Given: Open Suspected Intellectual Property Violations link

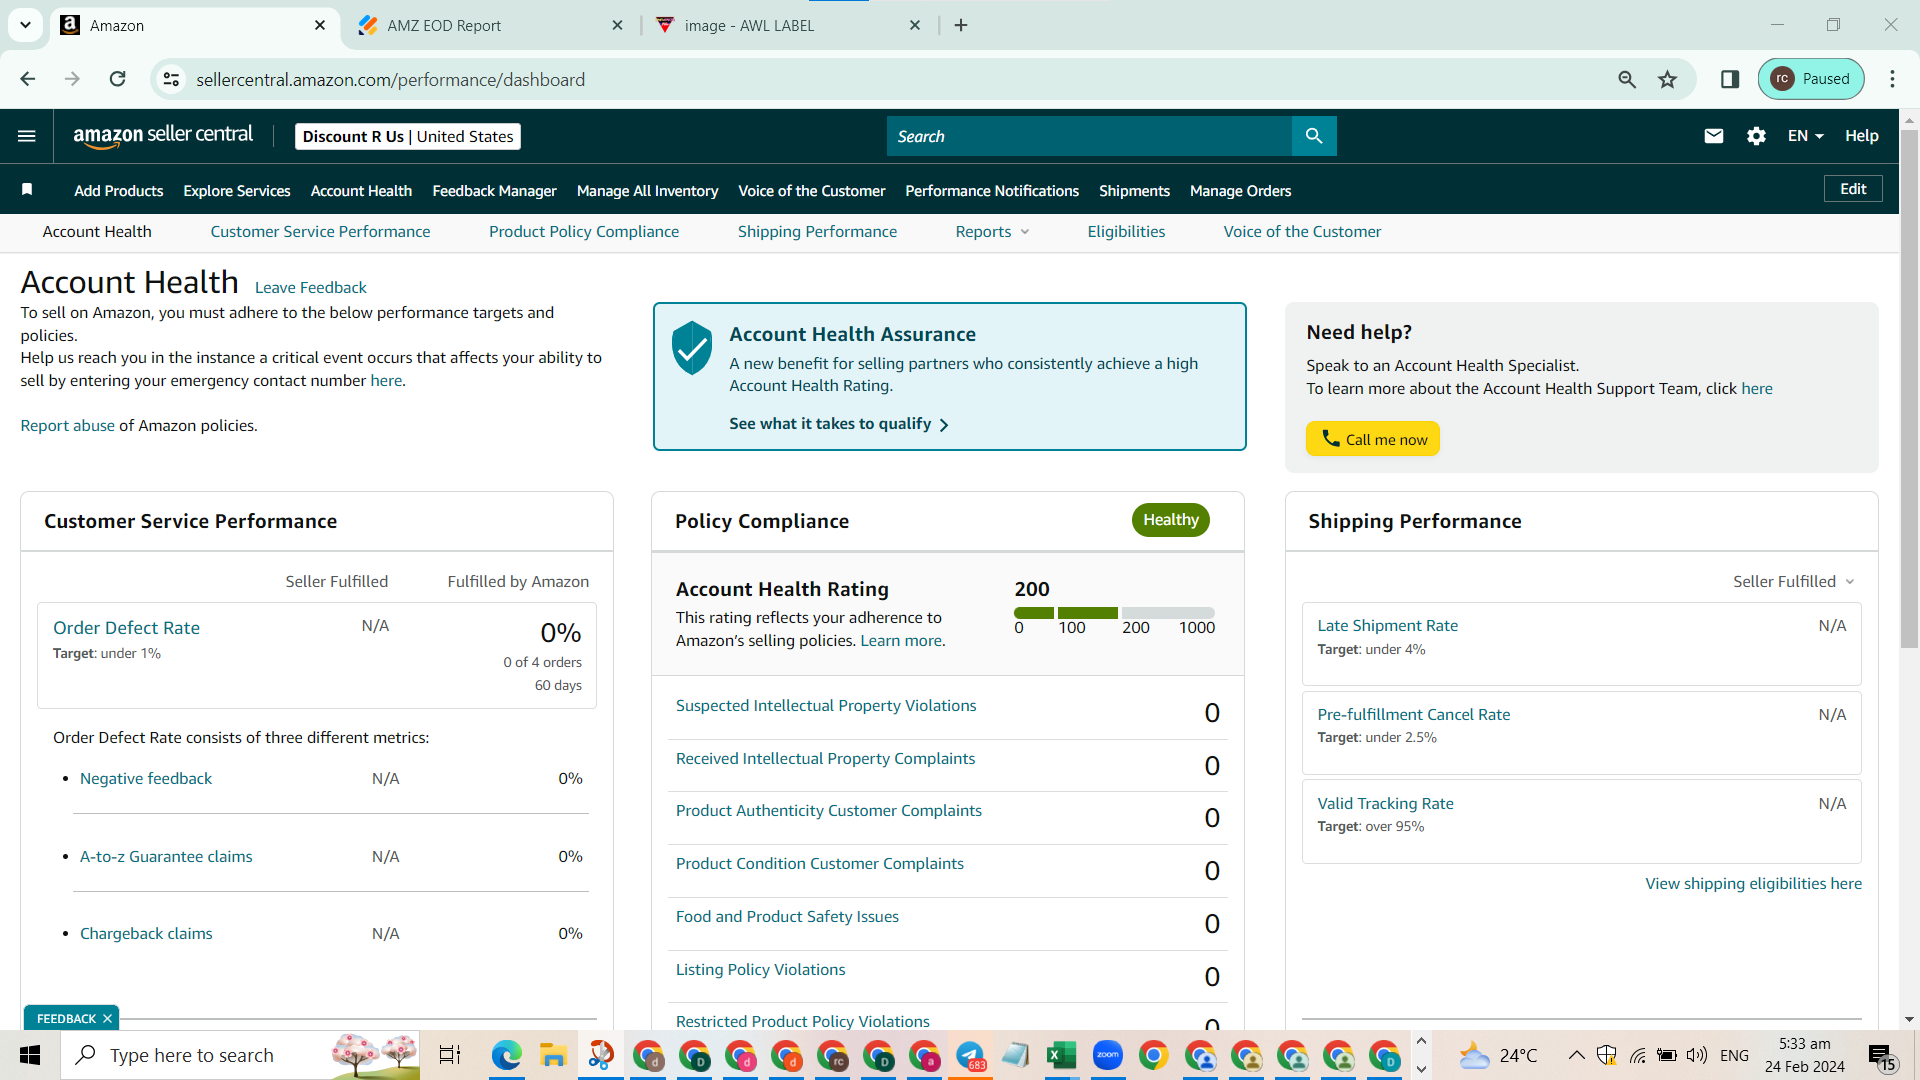Looking at the screenshot, I should (826, 706).
